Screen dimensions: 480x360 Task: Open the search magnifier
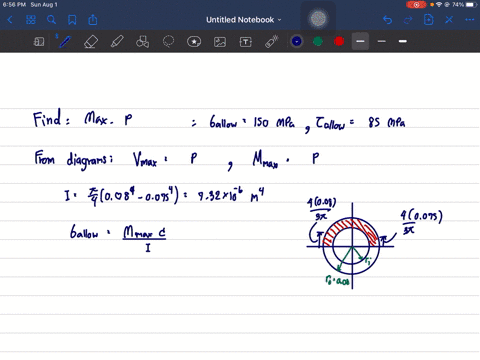pos(51,20)
